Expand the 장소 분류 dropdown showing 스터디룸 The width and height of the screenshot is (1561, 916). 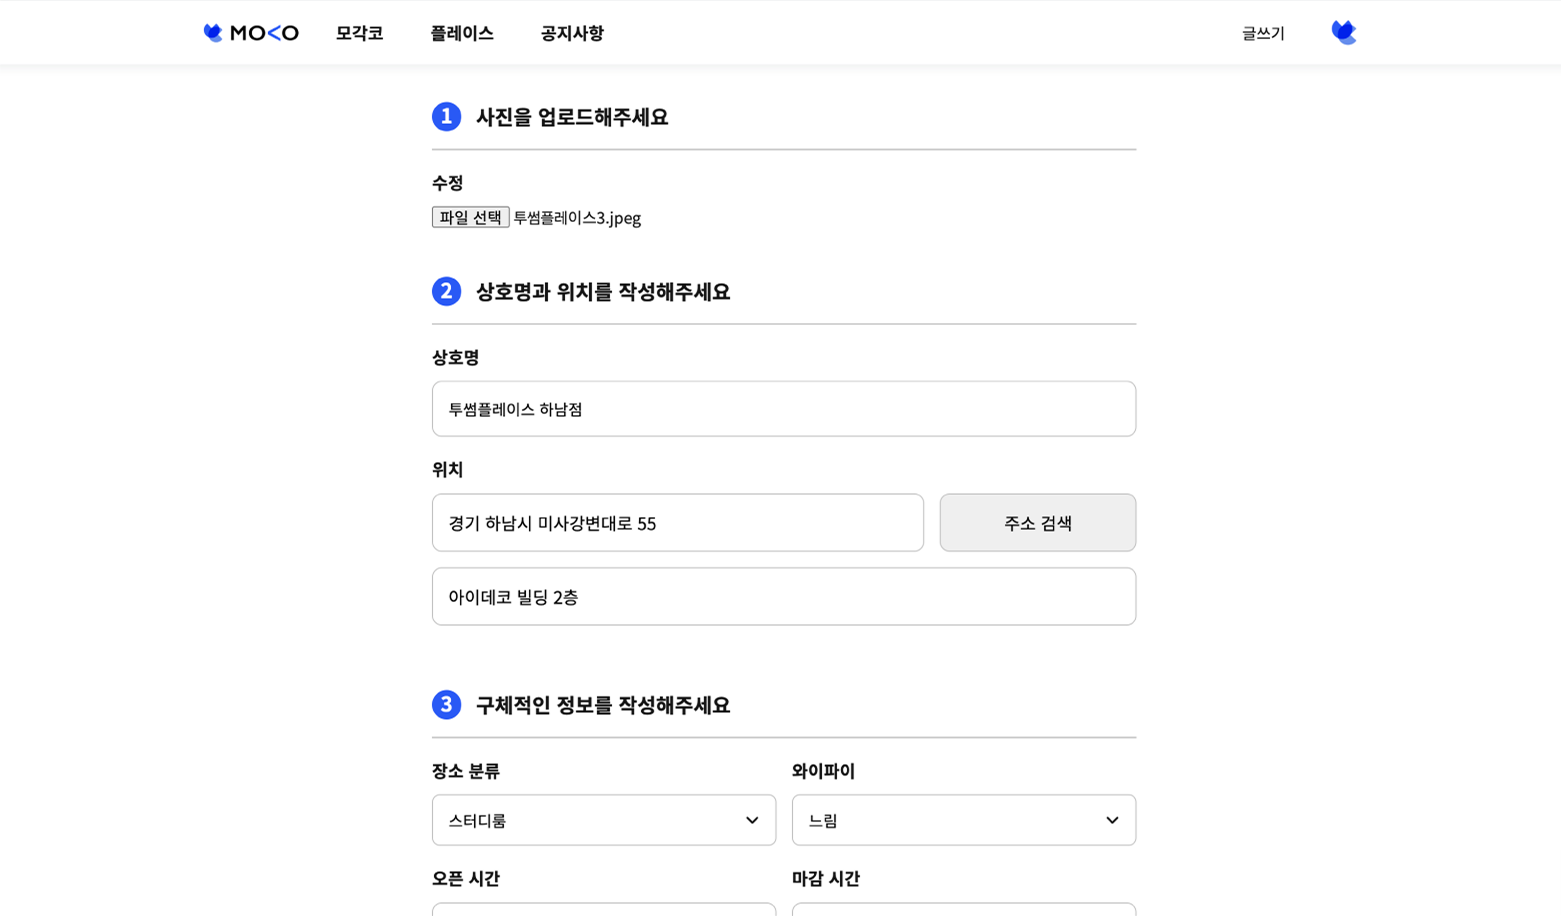603,820
